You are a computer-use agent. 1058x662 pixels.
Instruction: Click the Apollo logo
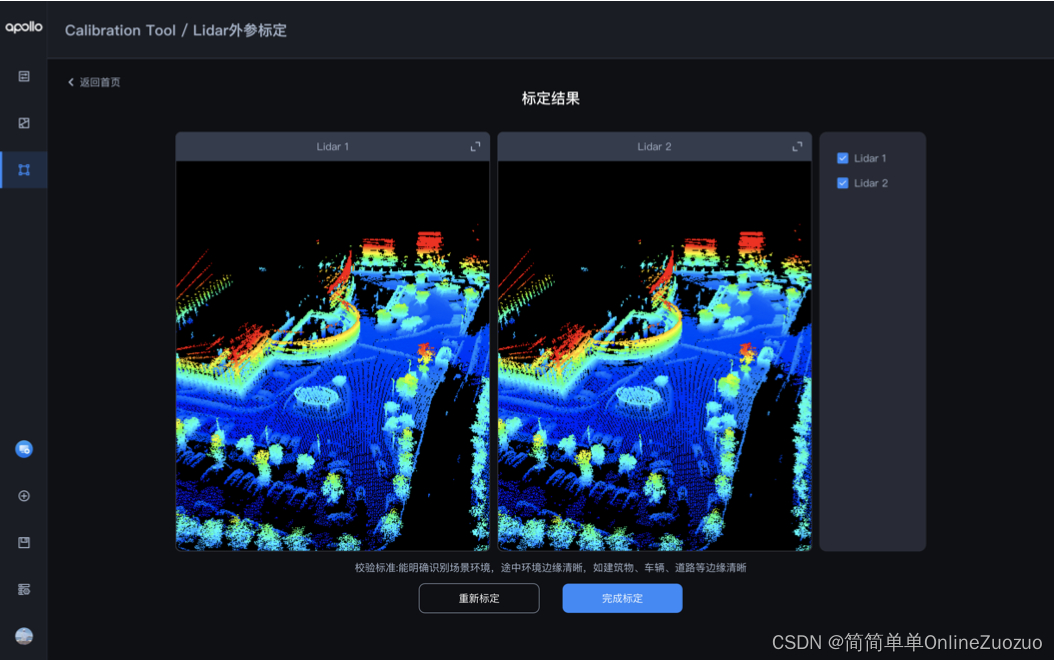coord(24,27)
